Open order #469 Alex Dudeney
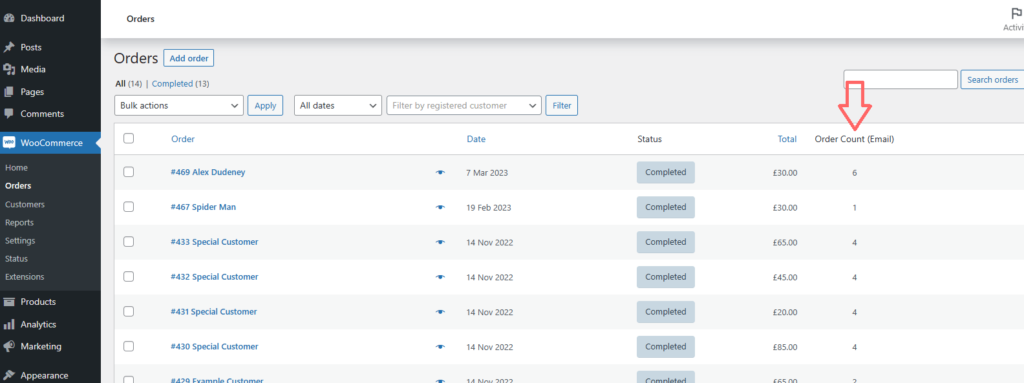 point(208,173)
